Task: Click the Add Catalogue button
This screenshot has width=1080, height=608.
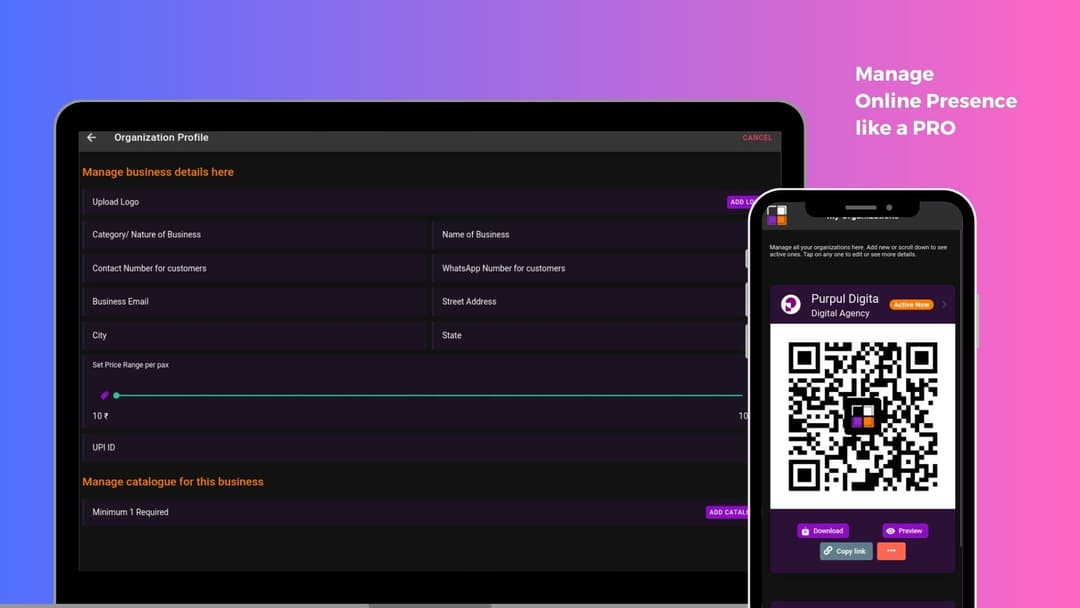Action: coord(727,512)
